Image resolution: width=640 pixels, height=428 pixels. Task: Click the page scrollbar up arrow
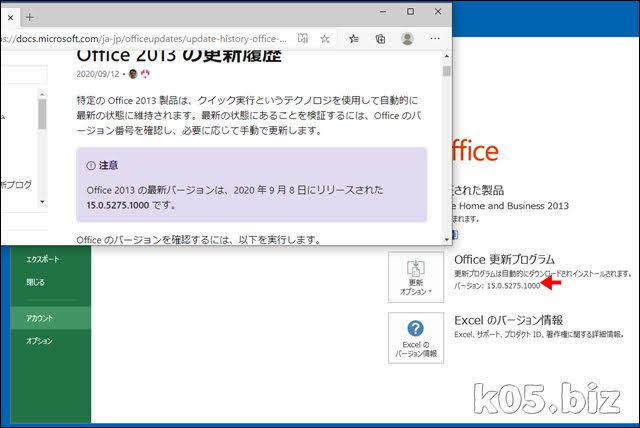447,56
